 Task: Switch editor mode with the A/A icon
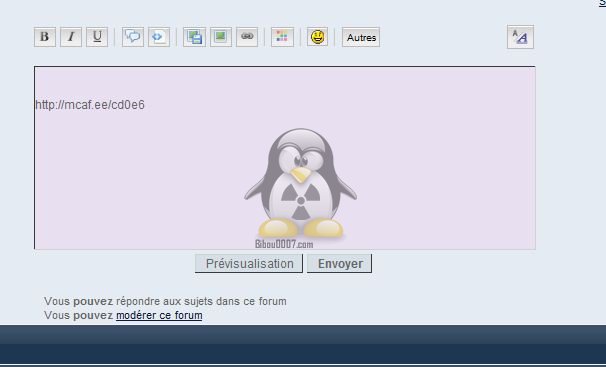[x=521, y=37]
